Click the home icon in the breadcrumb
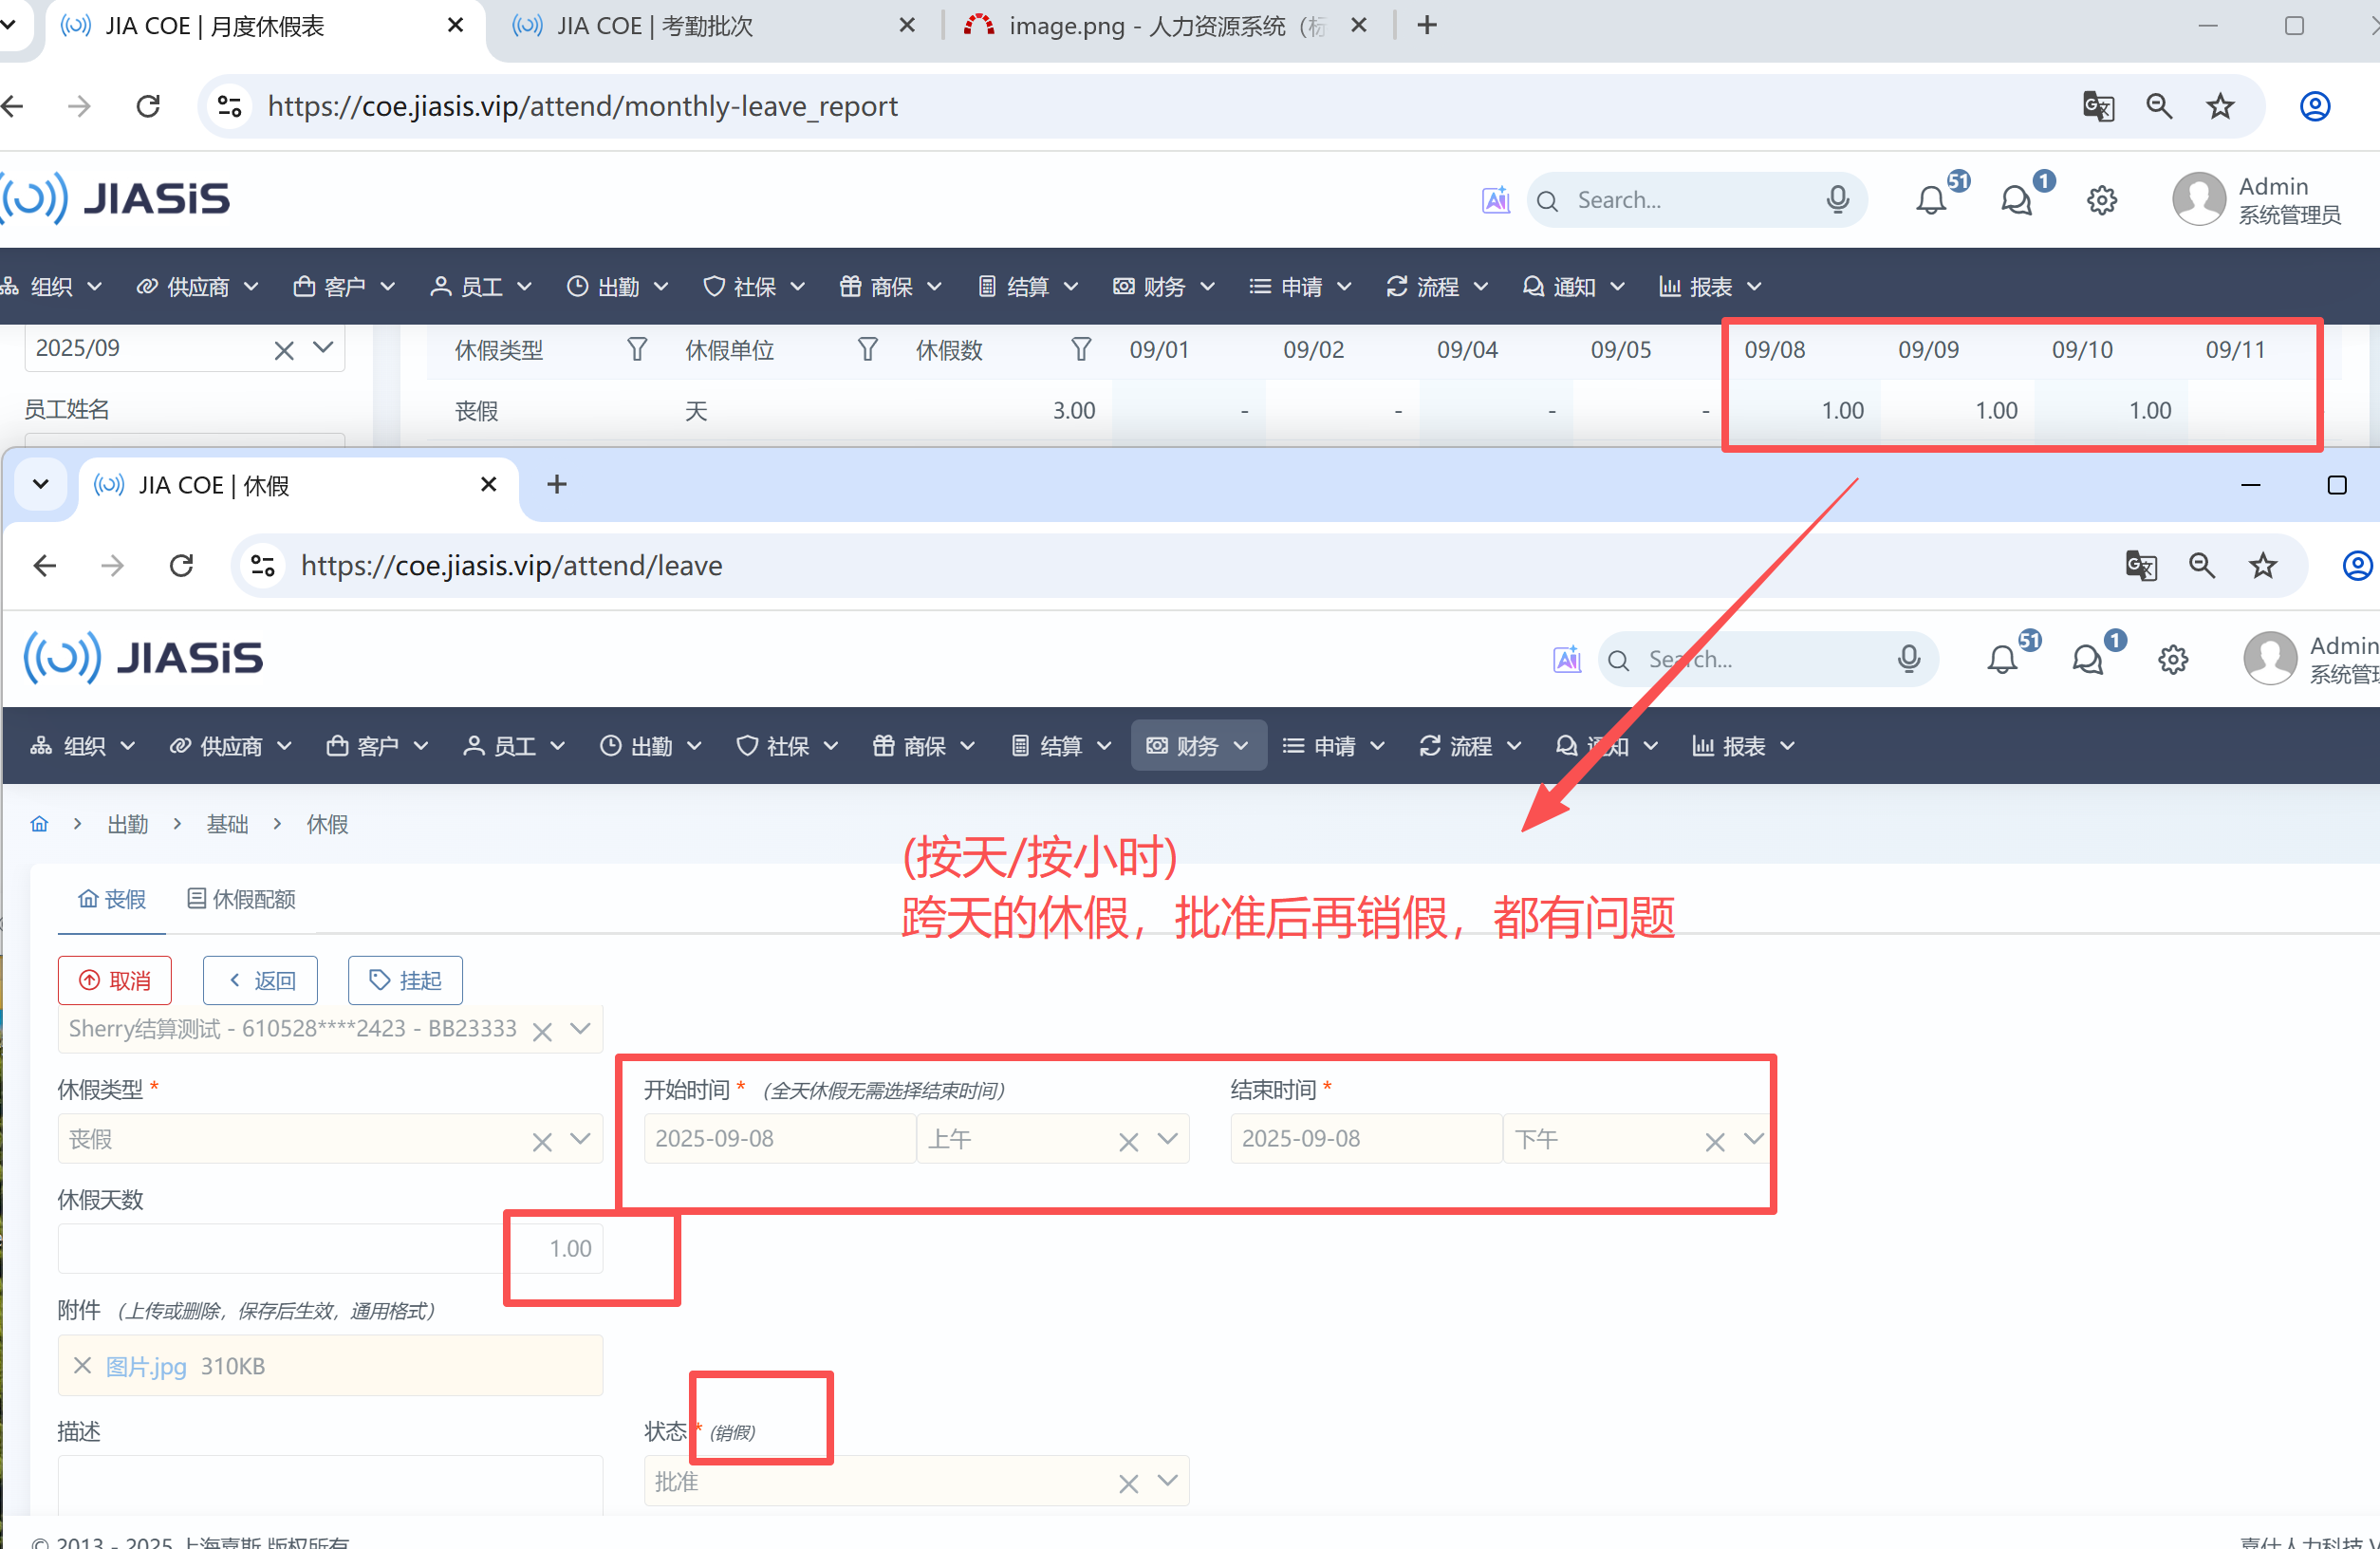Viewport: 2380px width, 1549px height. [39, 824]
